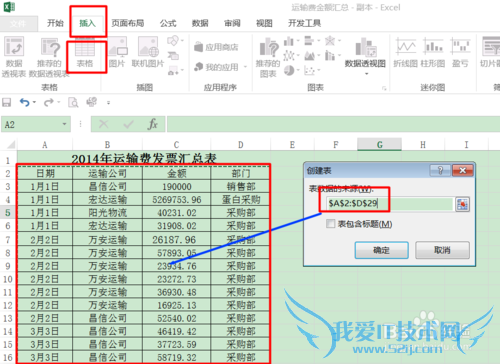Insert a Line sparkline
The width and height of the screenshot is (500, 364).
coord(405,53)
